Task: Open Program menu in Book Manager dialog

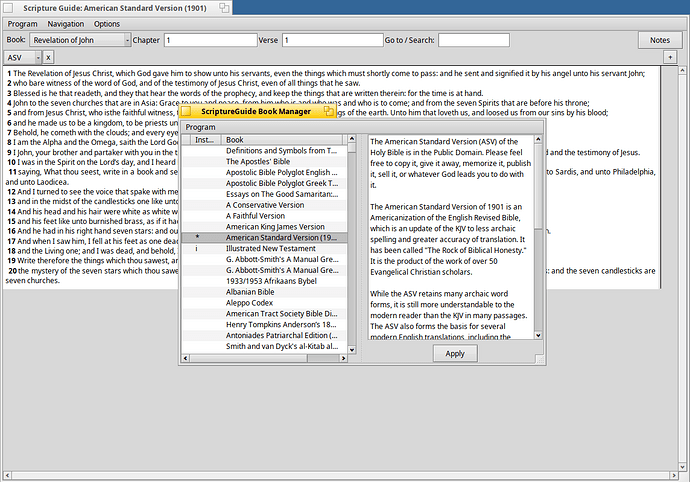Action: click(x=200, y=127)
